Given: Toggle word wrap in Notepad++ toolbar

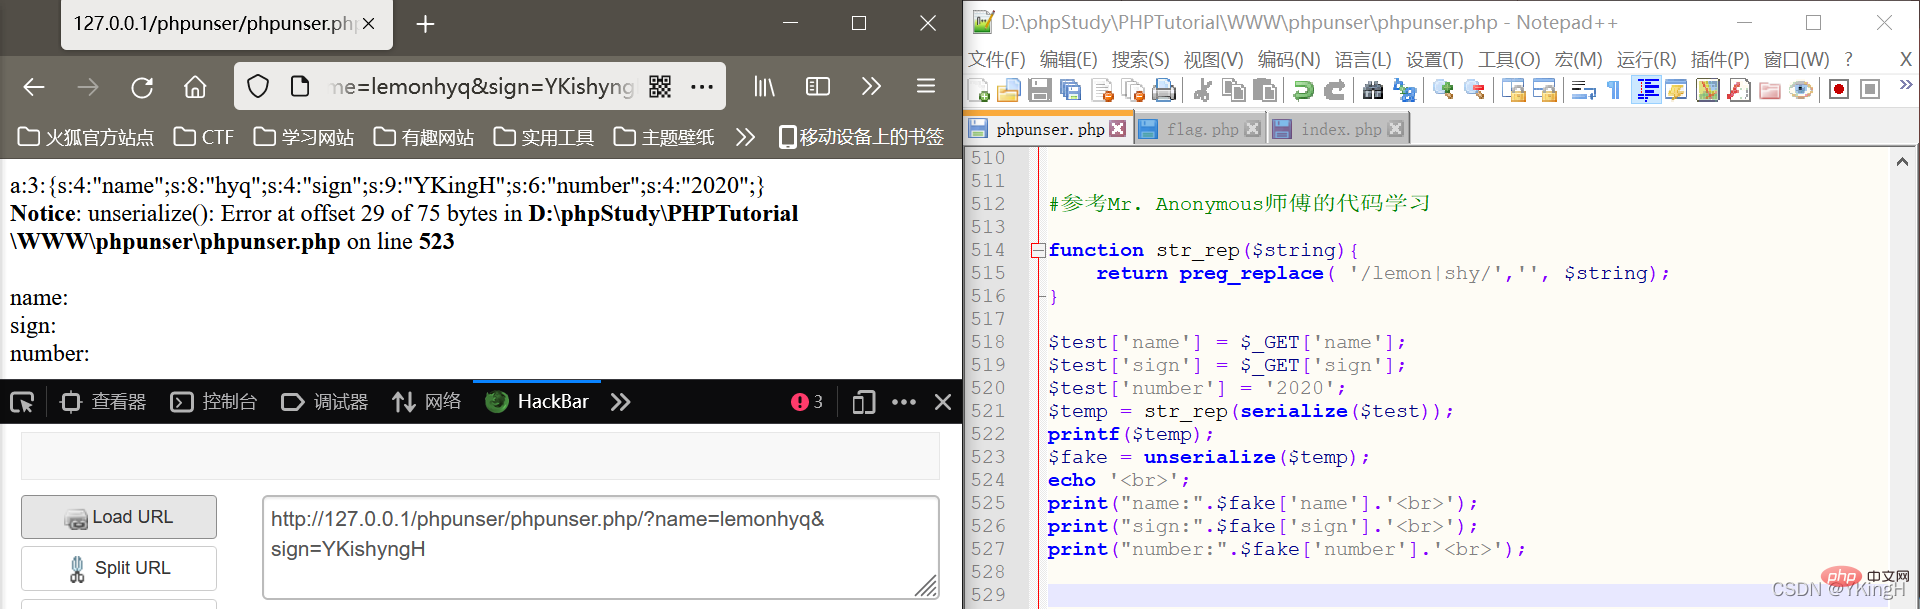Looking at the screenshot, I should (1583, 91).
